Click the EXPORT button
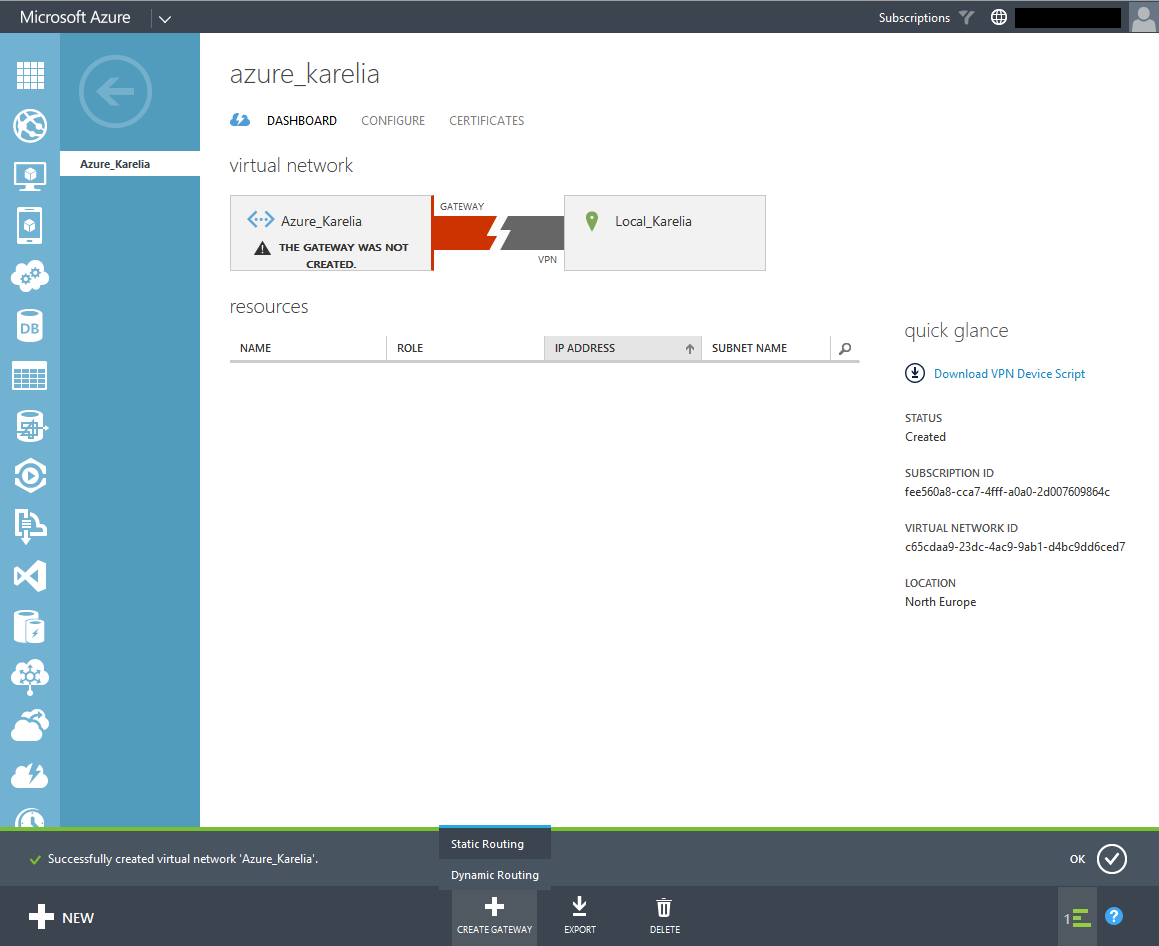This screenshot has width=1159, height=946. point(580,916)
